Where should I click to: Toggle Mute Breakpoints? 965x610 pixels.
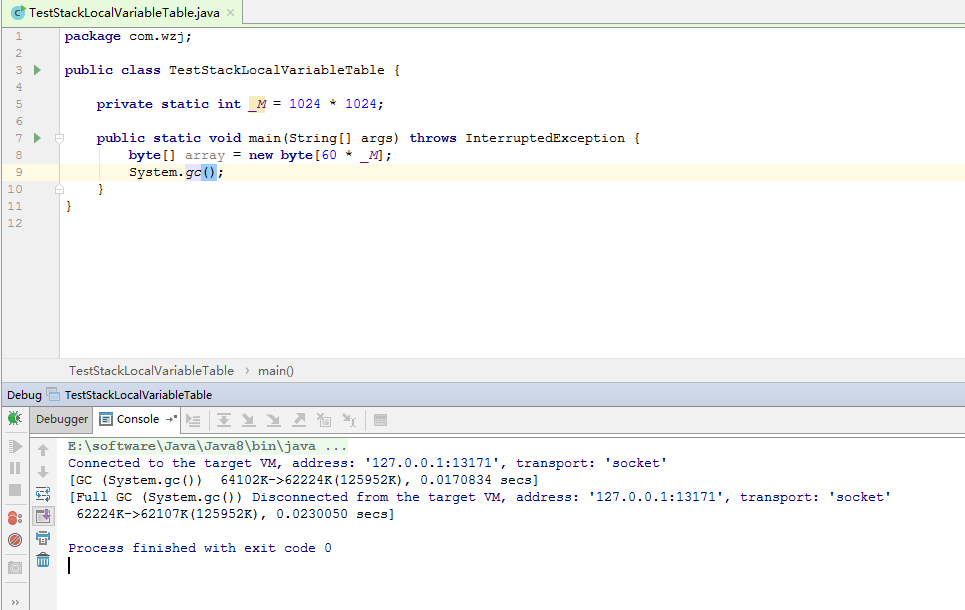pos(15,540)
